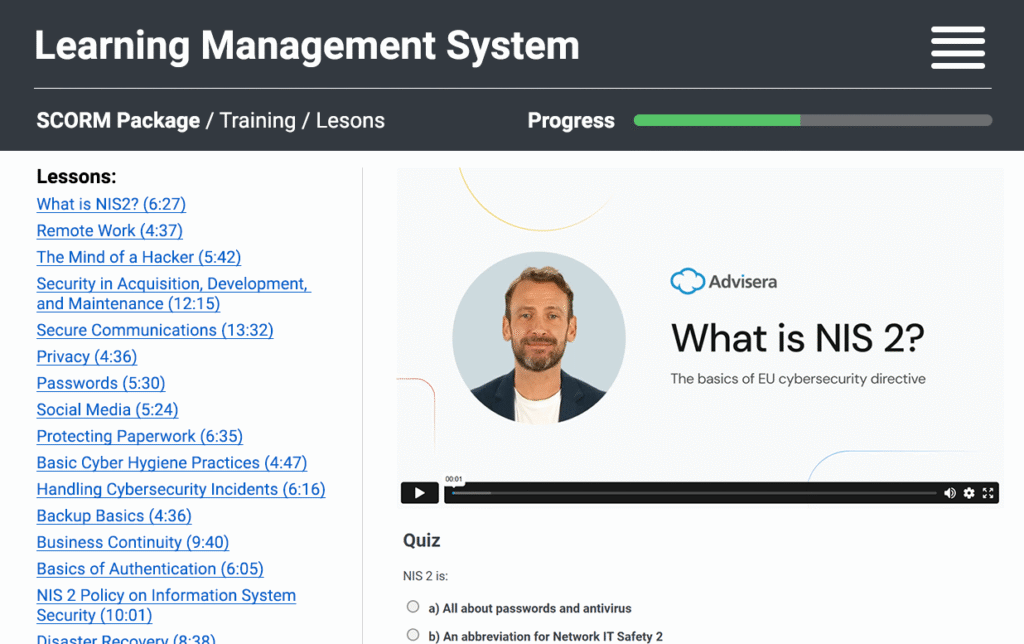The image size is (1024, 644).
Task: Open the hamburger navigation menu
Action: tap(957, 46)
